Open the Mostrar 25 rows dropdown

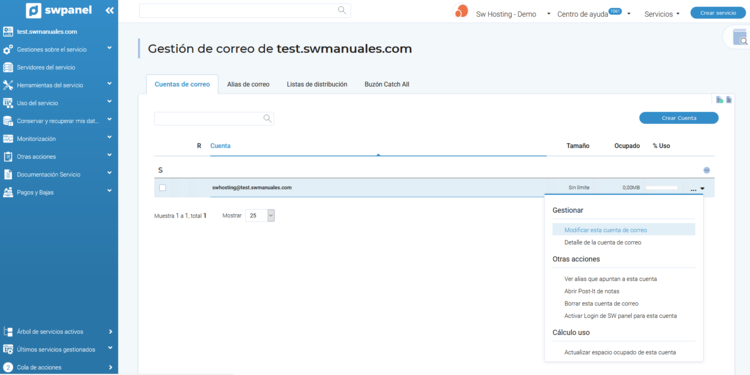click(x=260, y=216)
